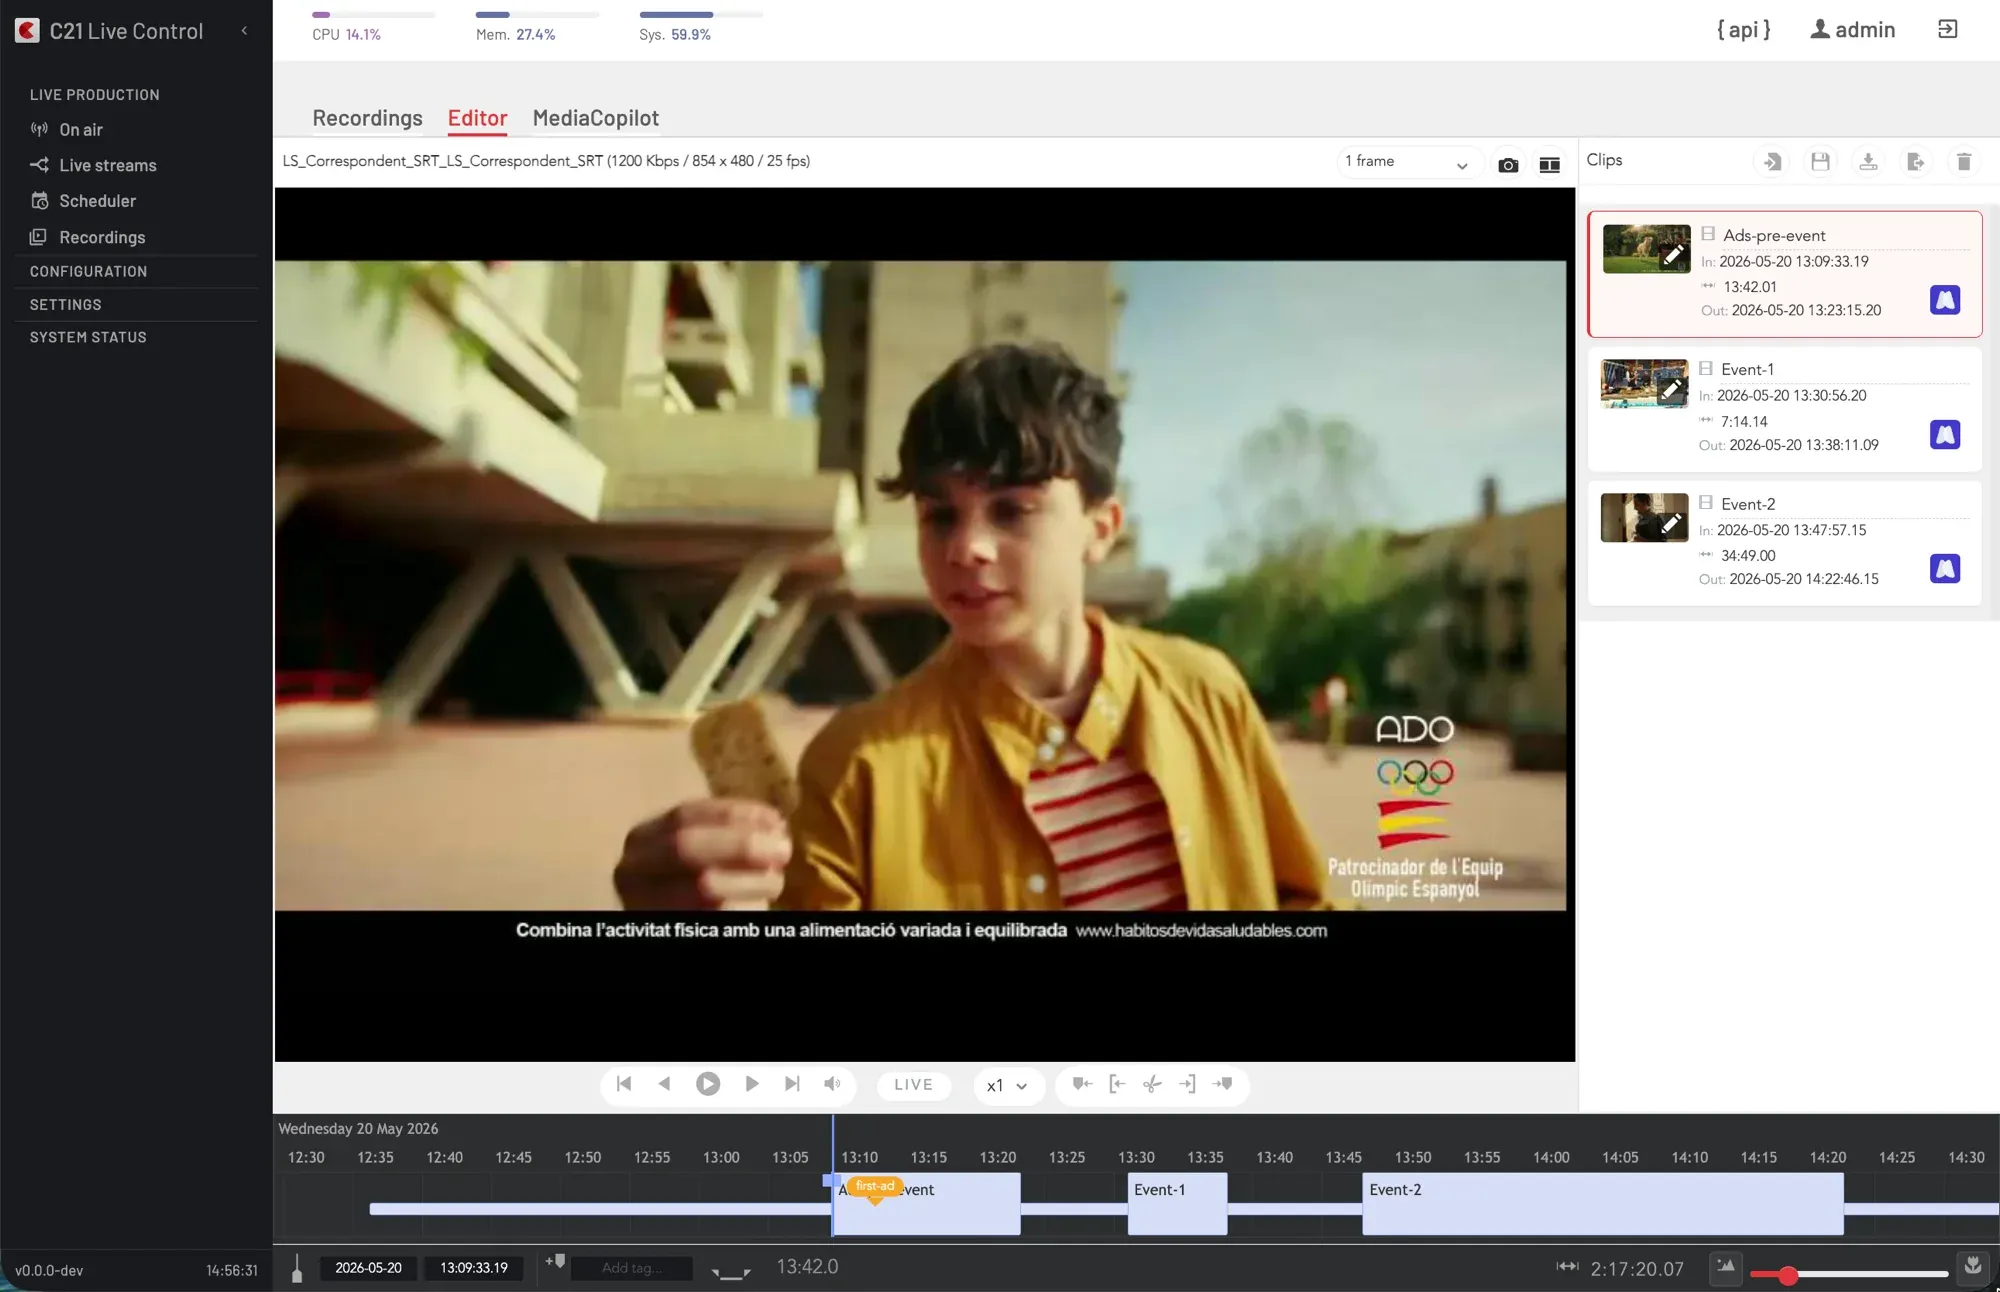
Task: Select the Ads-pre-event clip thumbnail
Action: (1646, 249)
